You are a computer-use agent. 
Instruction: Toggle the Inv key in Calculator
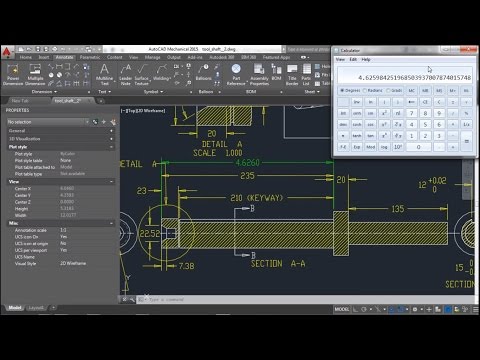pos(357,102)
